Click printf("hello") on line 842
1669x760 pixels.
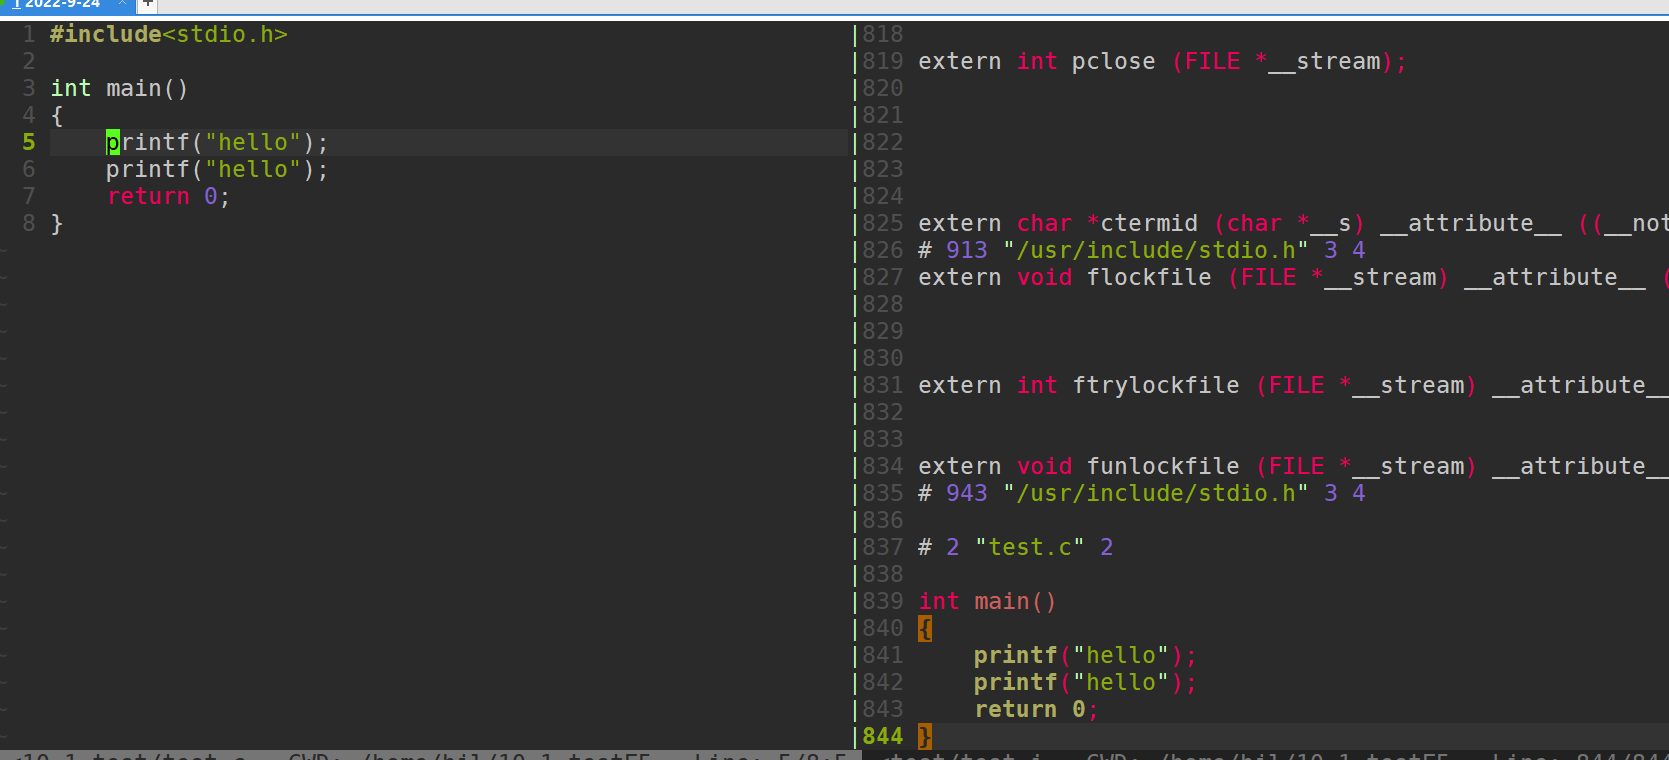tap(1085, 682)
